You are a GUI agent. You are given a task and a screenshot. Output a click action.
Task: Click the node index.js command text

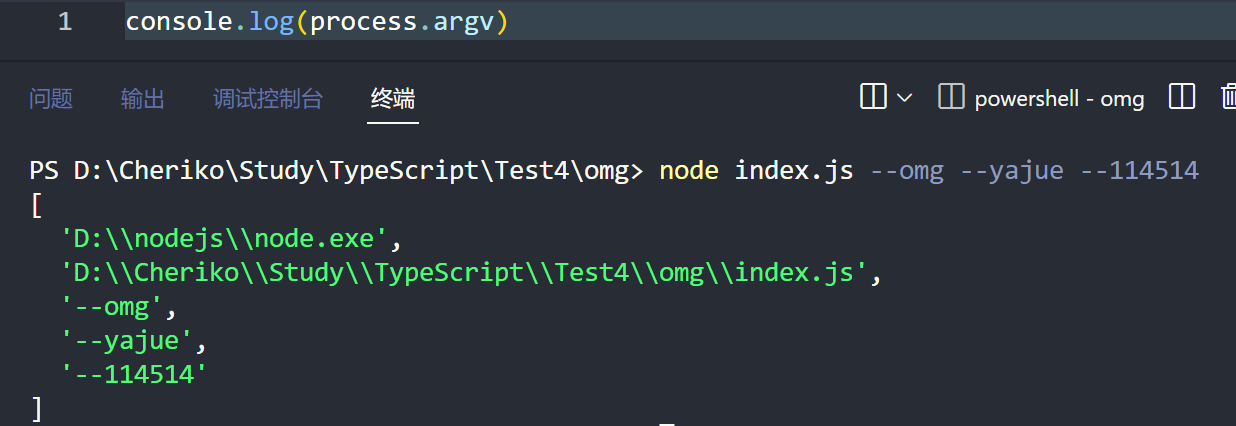[x=756, y=171]
